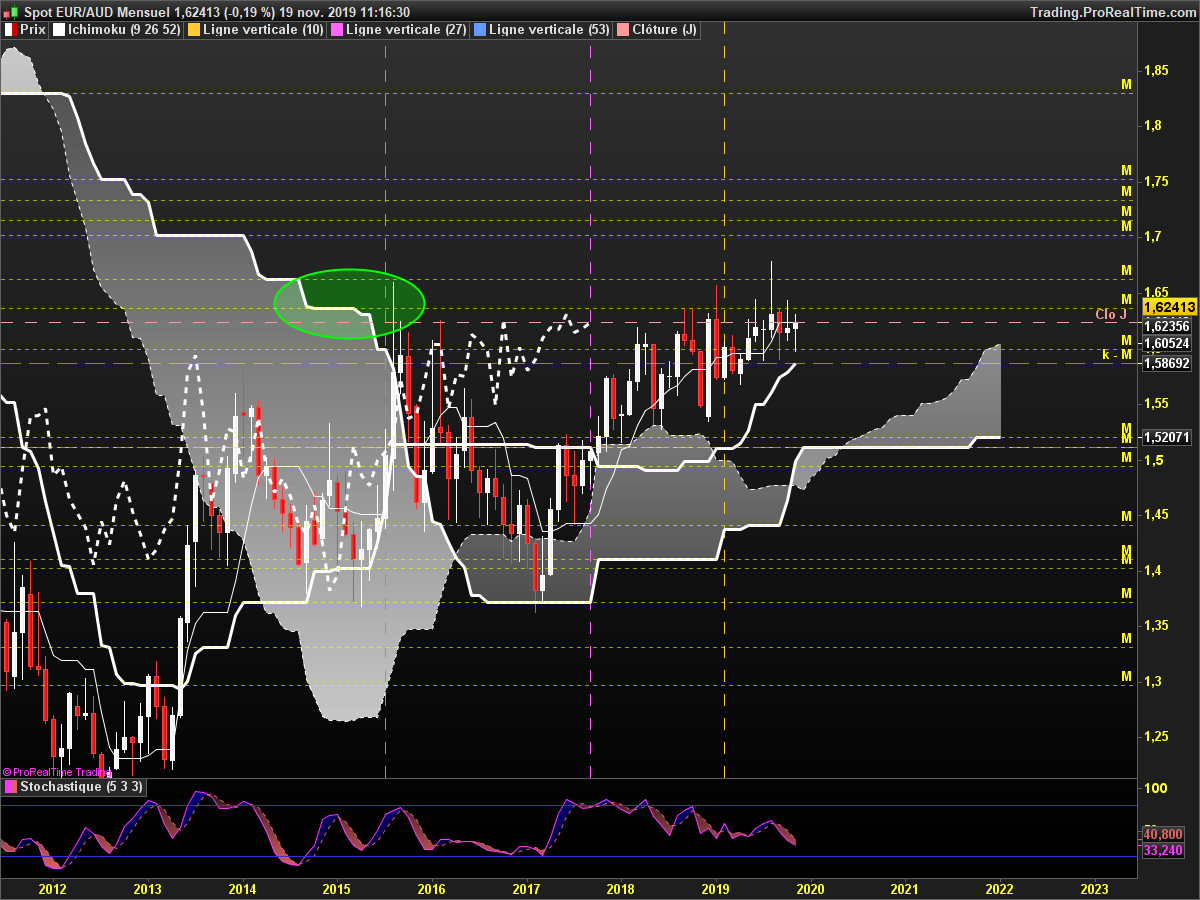Click the 1,58692 price label

[x=1167, y=363]
